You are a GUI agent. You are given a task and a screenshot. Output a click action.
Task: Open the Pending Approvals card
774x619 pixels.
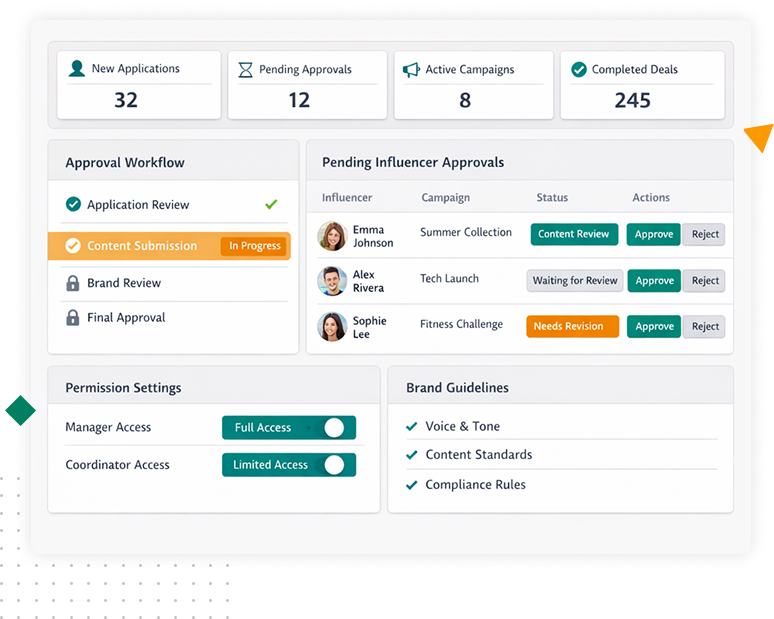307,85
